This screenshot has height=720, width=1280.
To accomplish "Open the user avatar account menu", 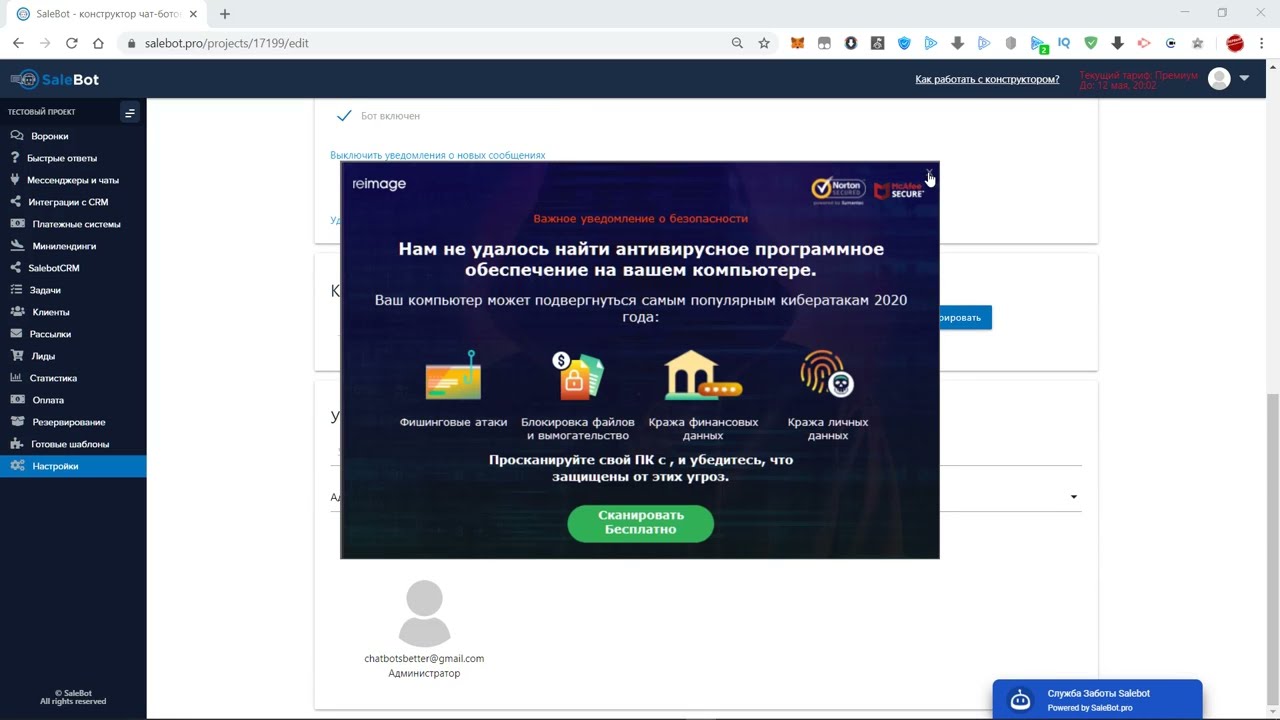I will pos(1219,79).
